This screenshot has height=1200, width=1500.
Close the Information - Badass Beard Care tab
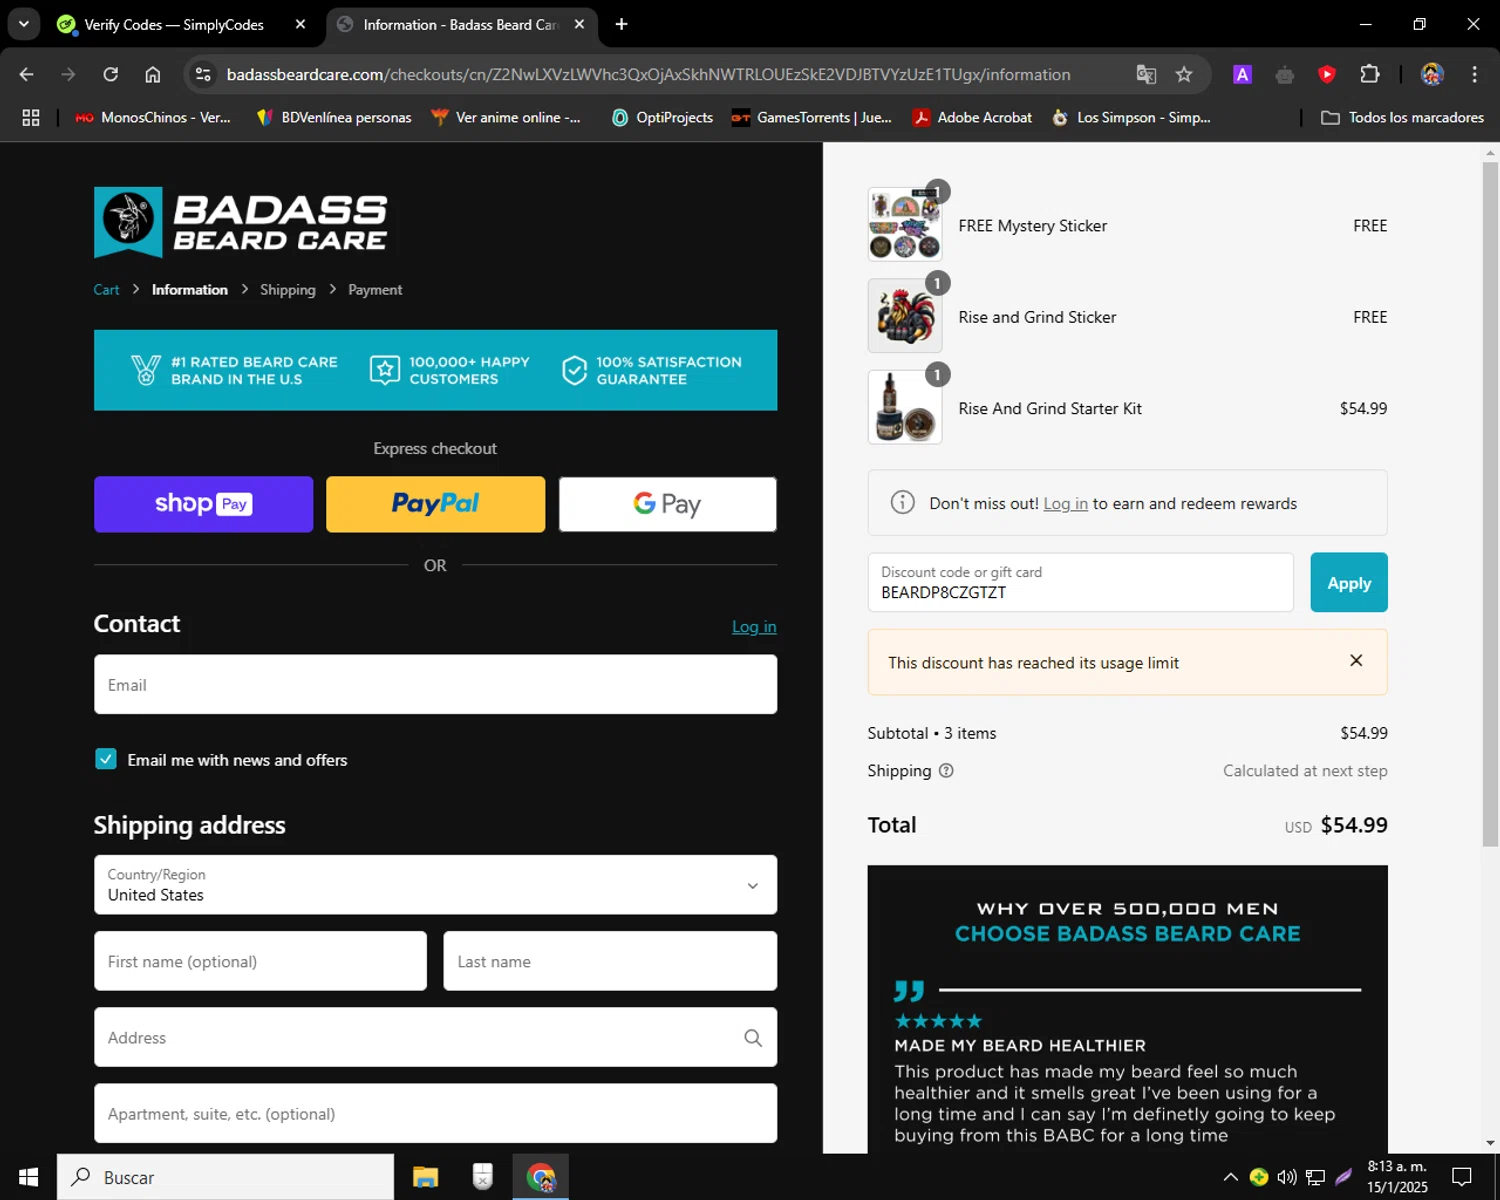point(579,24)
